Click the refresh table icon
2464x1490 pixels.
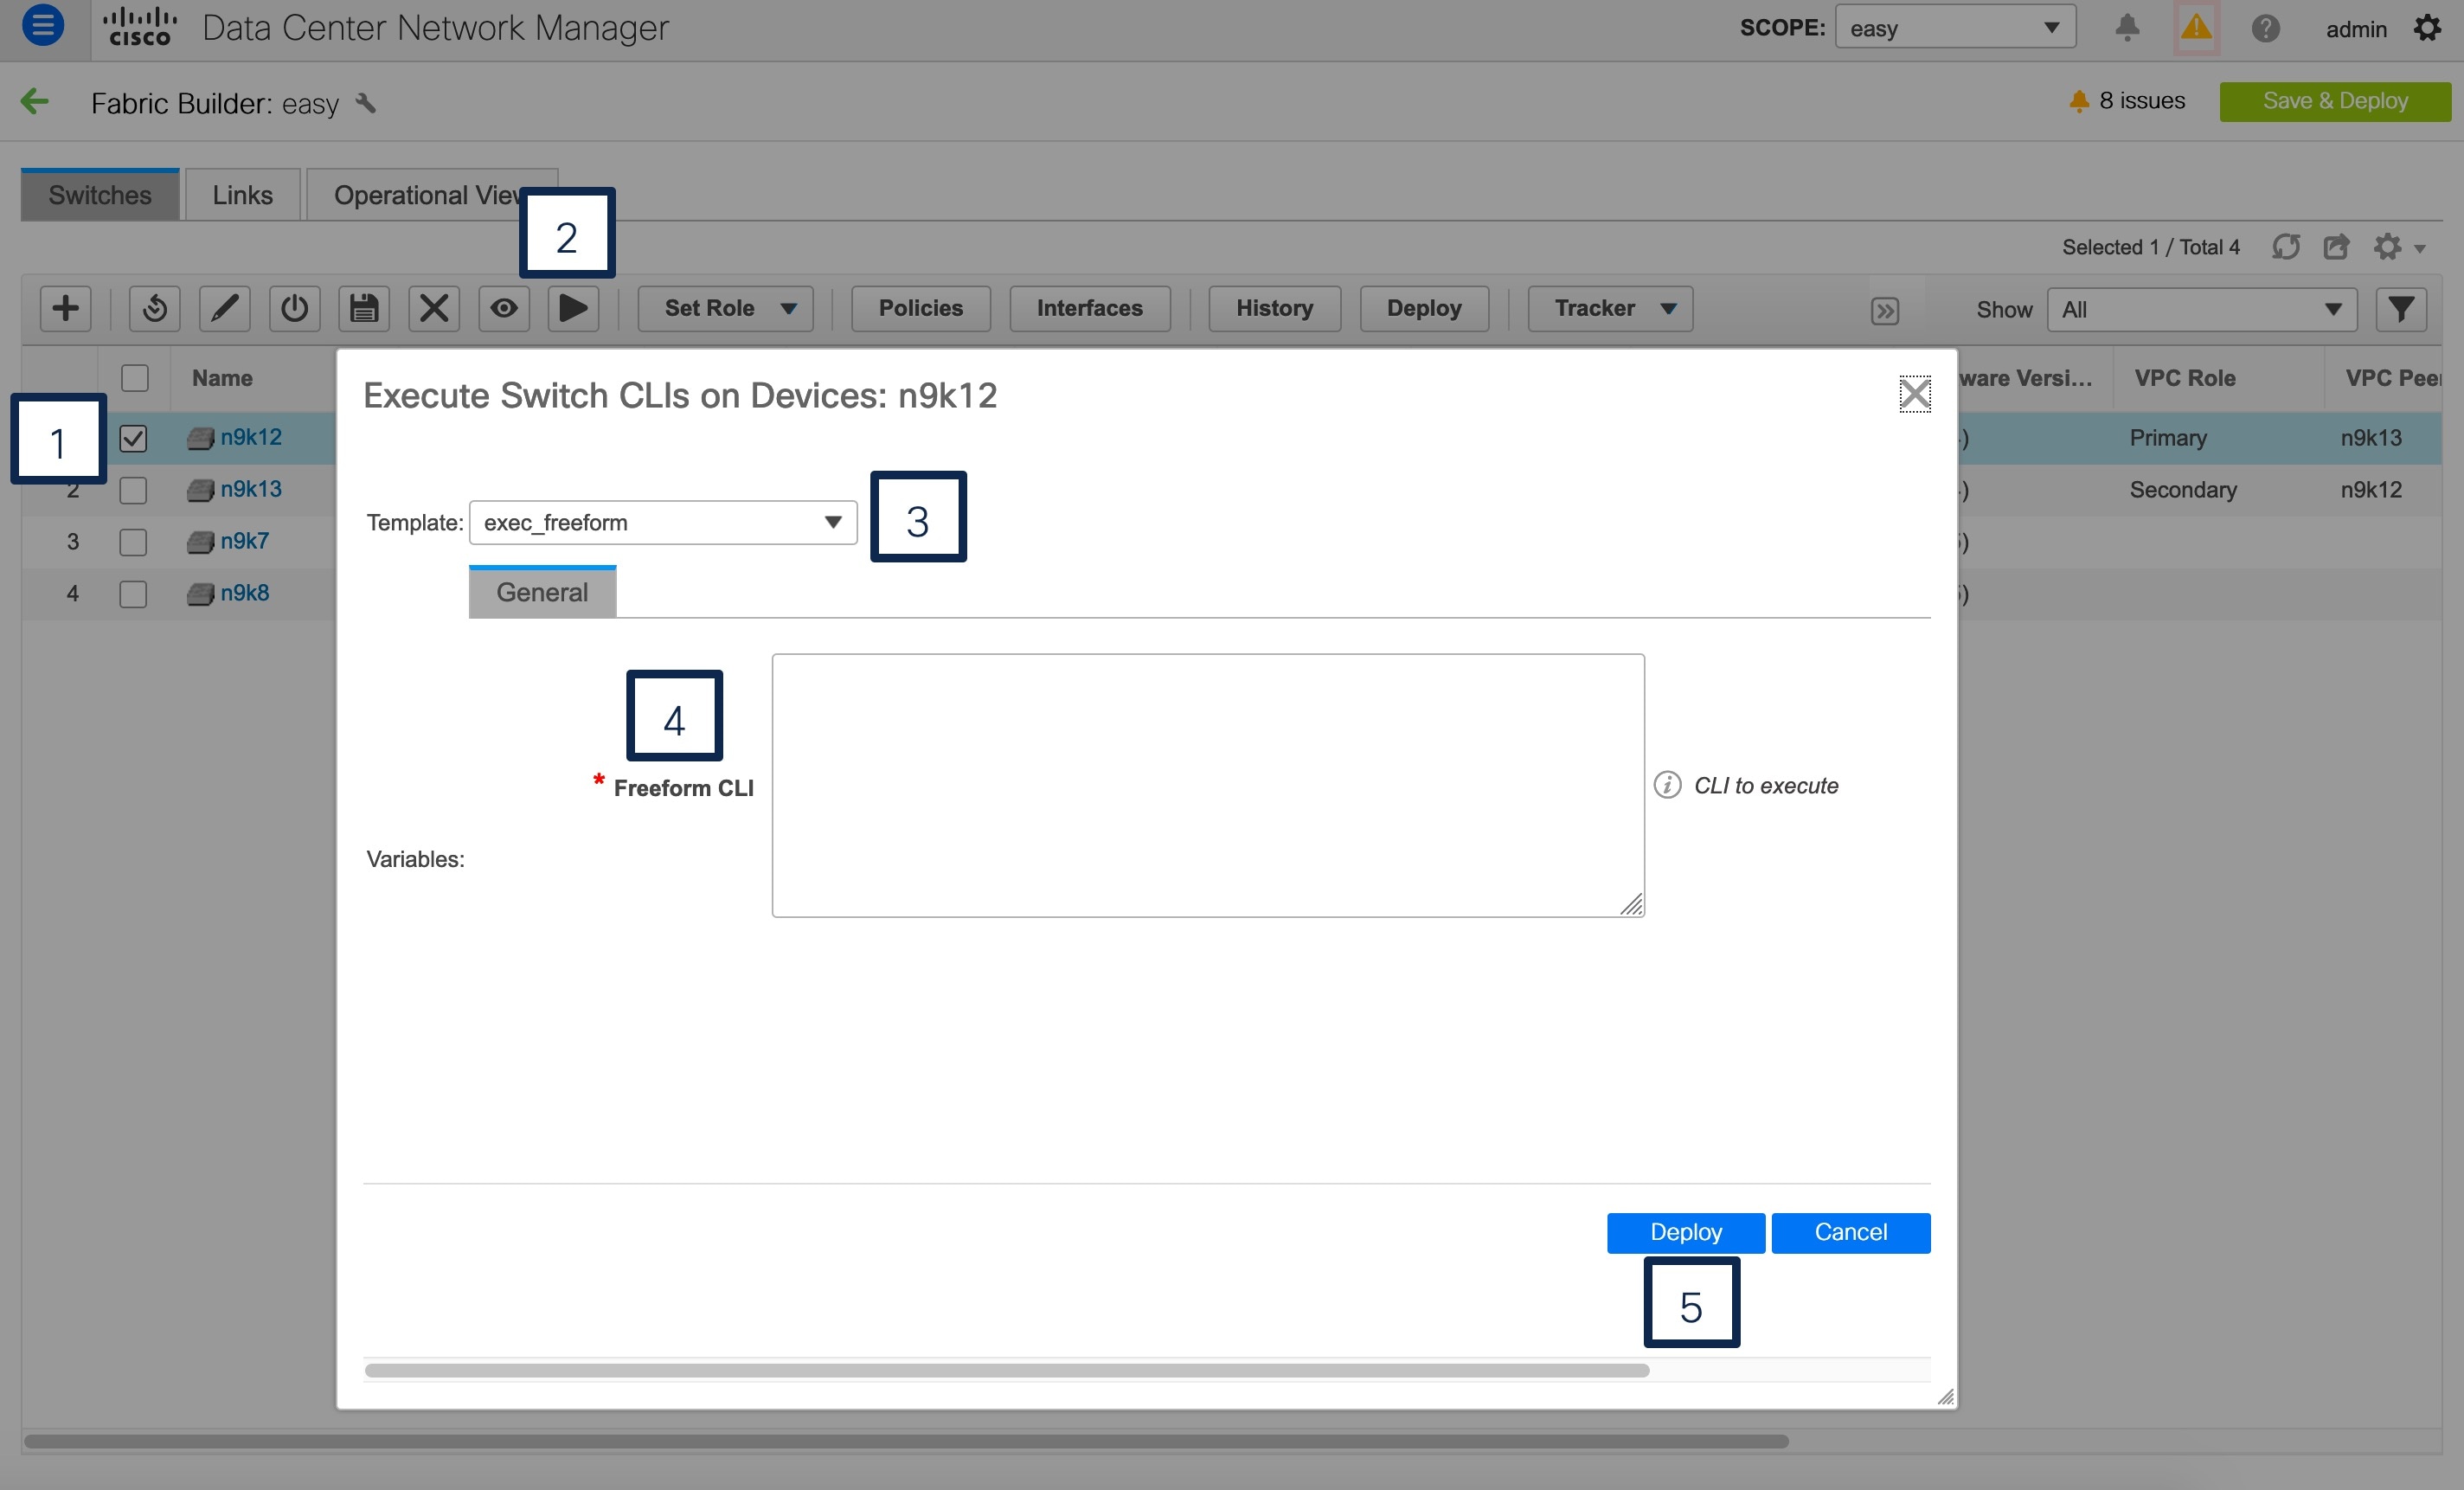point(2286,247)
